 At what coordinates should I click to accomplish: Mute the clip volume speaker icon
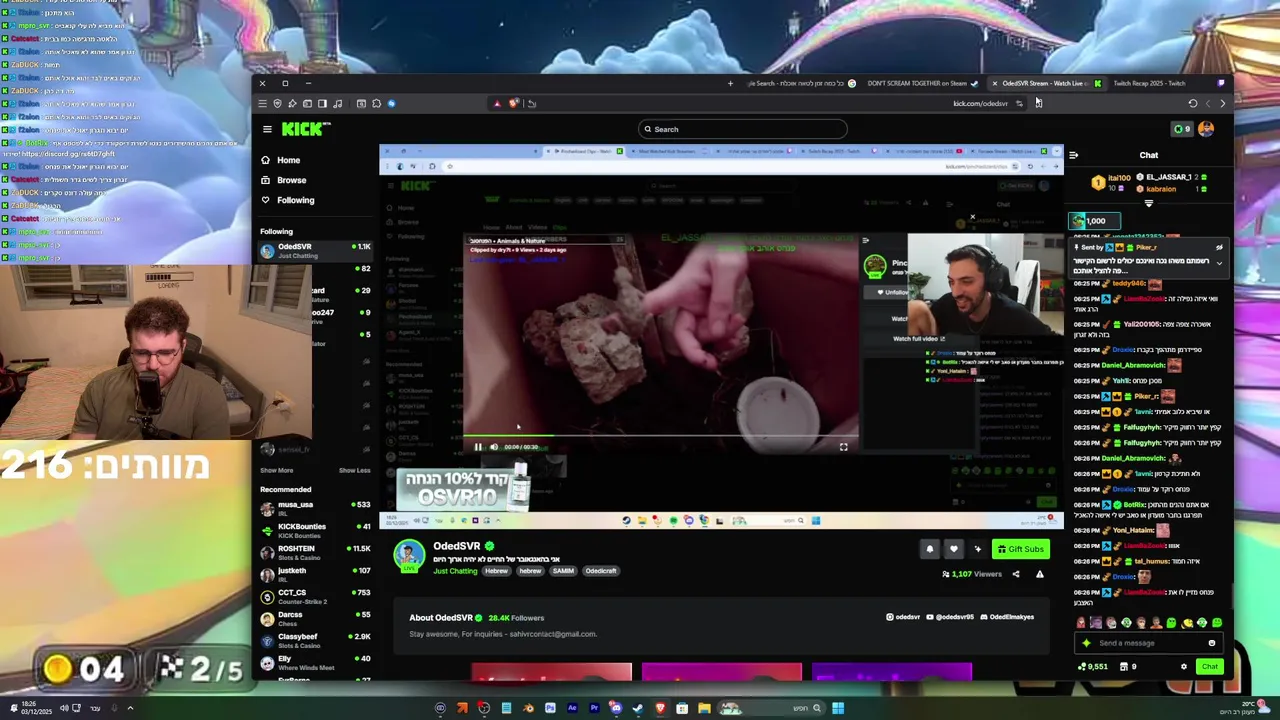click(x=494, y=447)
